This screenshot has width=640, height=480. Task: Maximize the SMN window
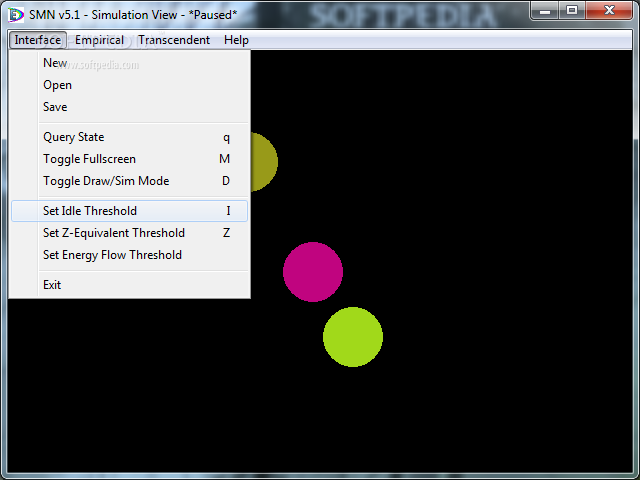pyautogui.click(x=572, y=11)
